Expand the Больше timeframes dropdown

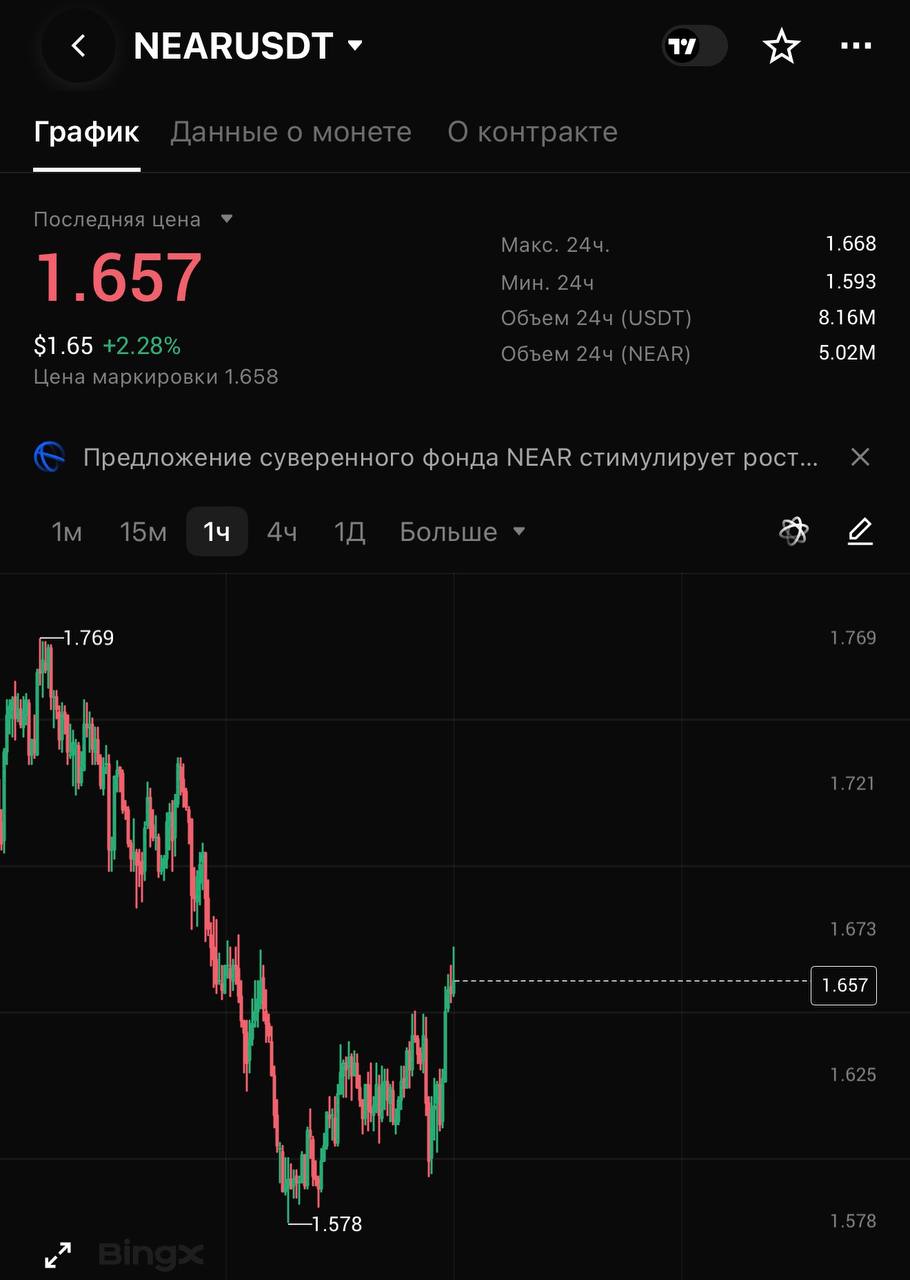[462, 531]
